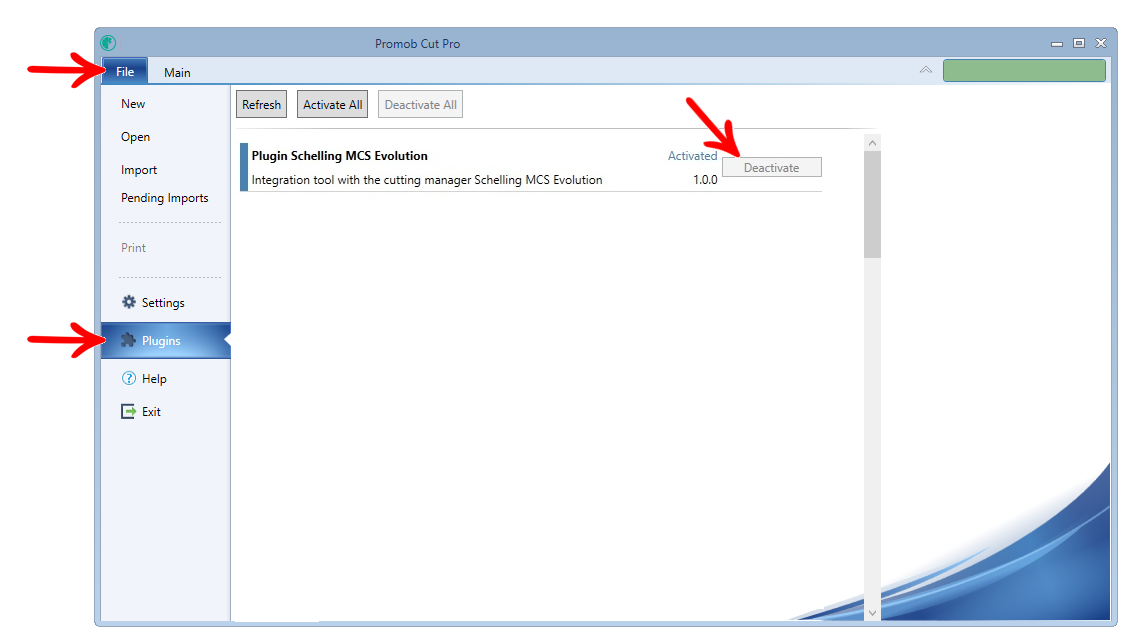Click the Integration tool description text
Screen dimensions: 1122x633
tap(427, 180)
